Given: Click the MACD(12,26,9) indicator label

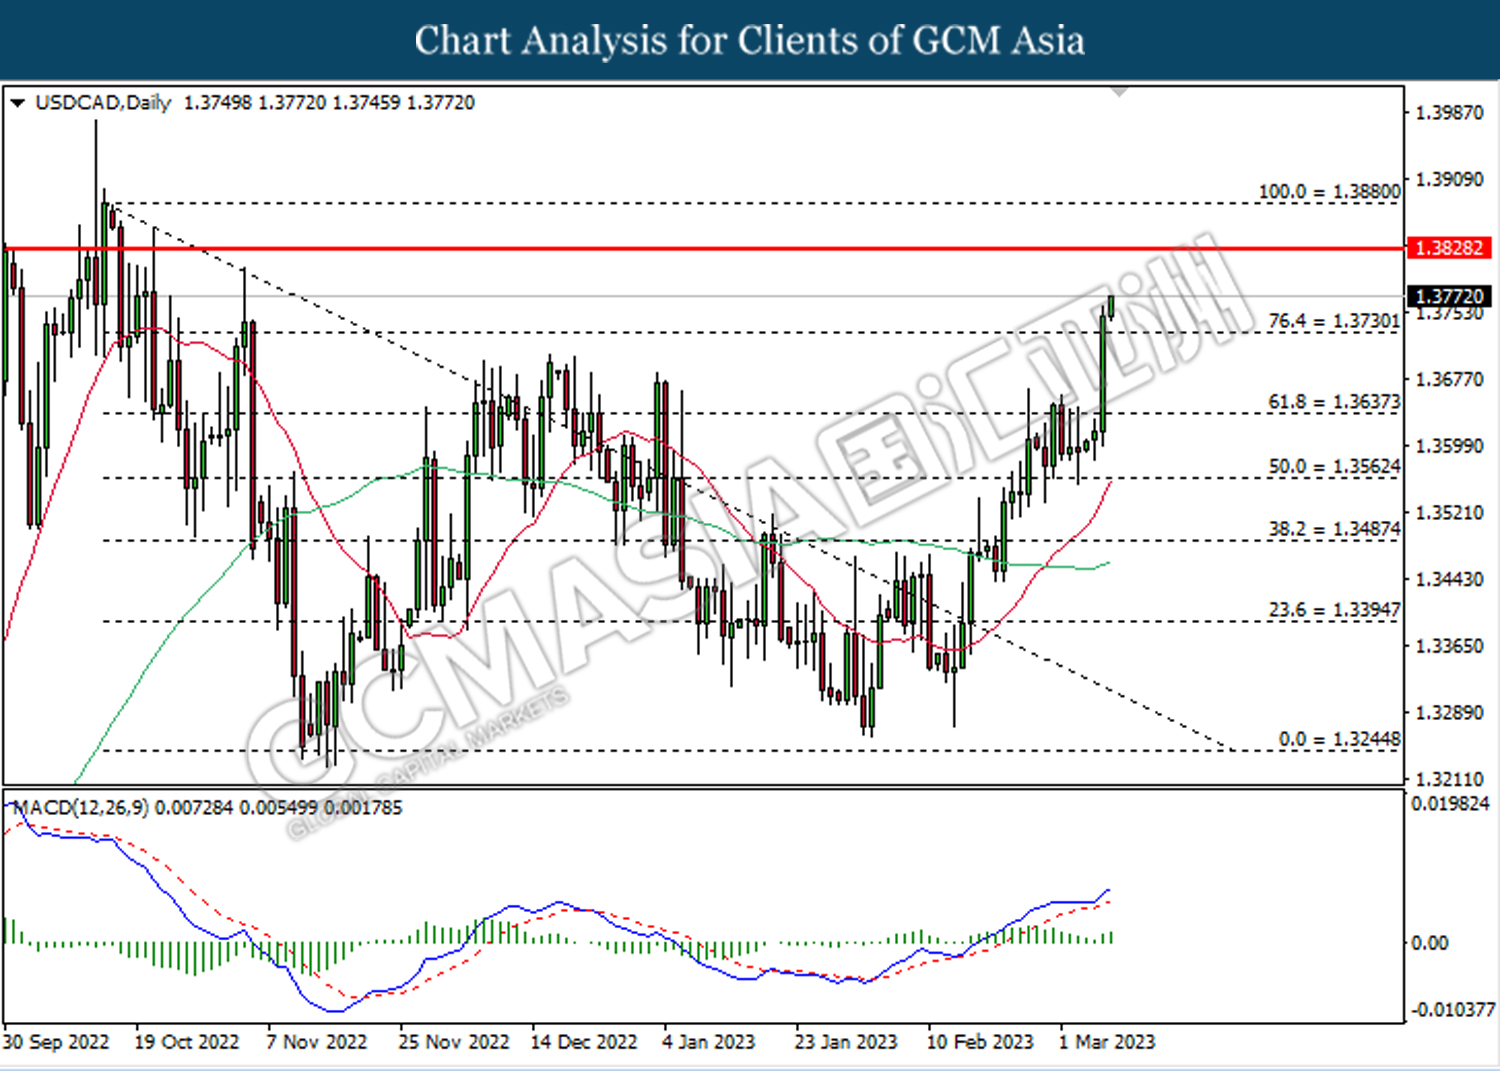Looking at the screenshot, I should [x=81, y=807].
